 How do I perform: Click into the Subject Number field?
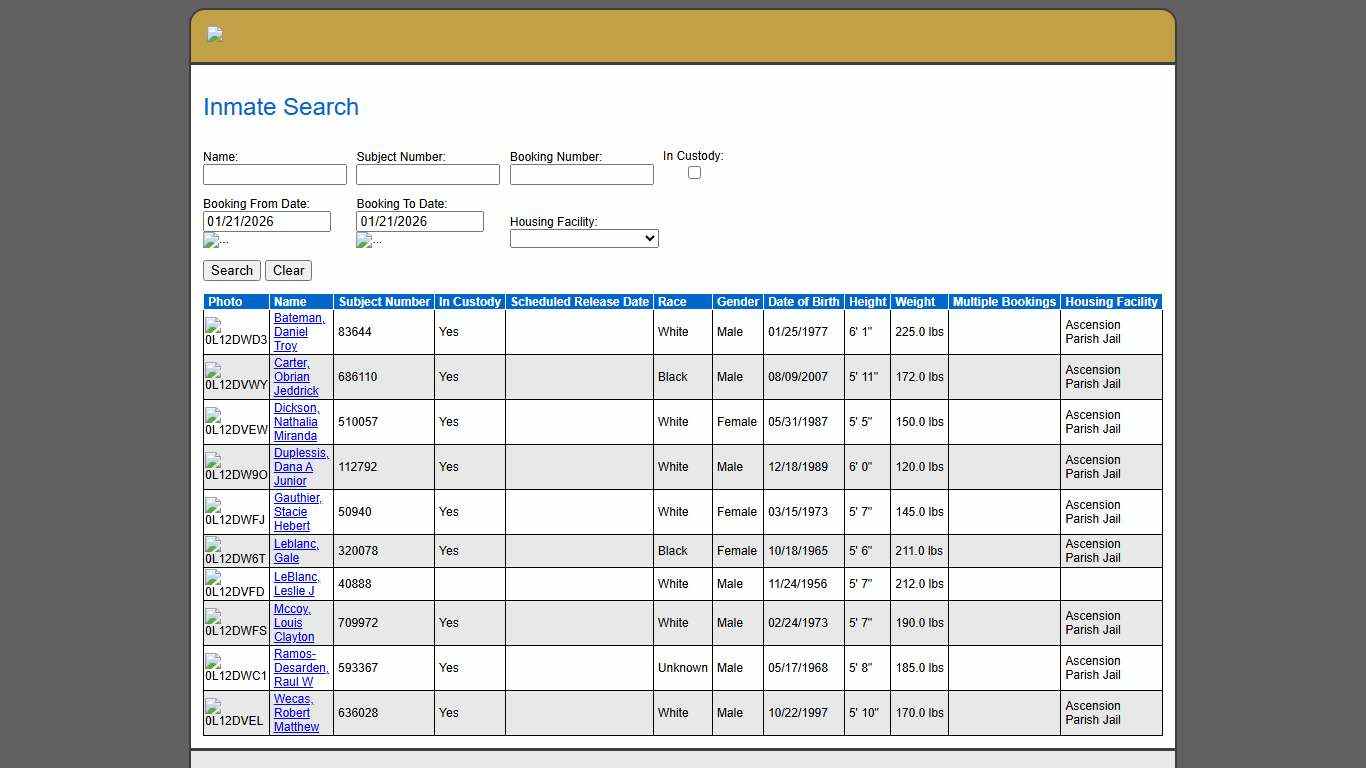pos(427,174)
